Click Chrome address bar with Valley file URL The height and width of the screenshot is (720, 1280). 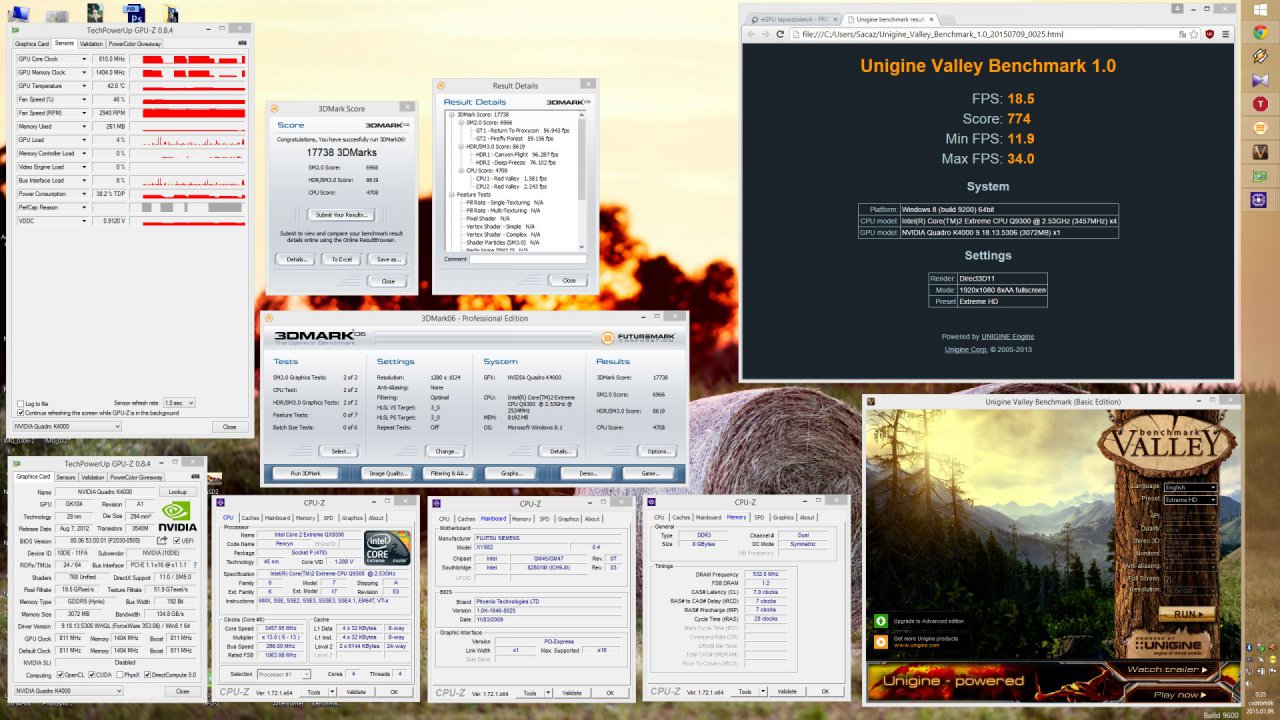tap(988, 34)
